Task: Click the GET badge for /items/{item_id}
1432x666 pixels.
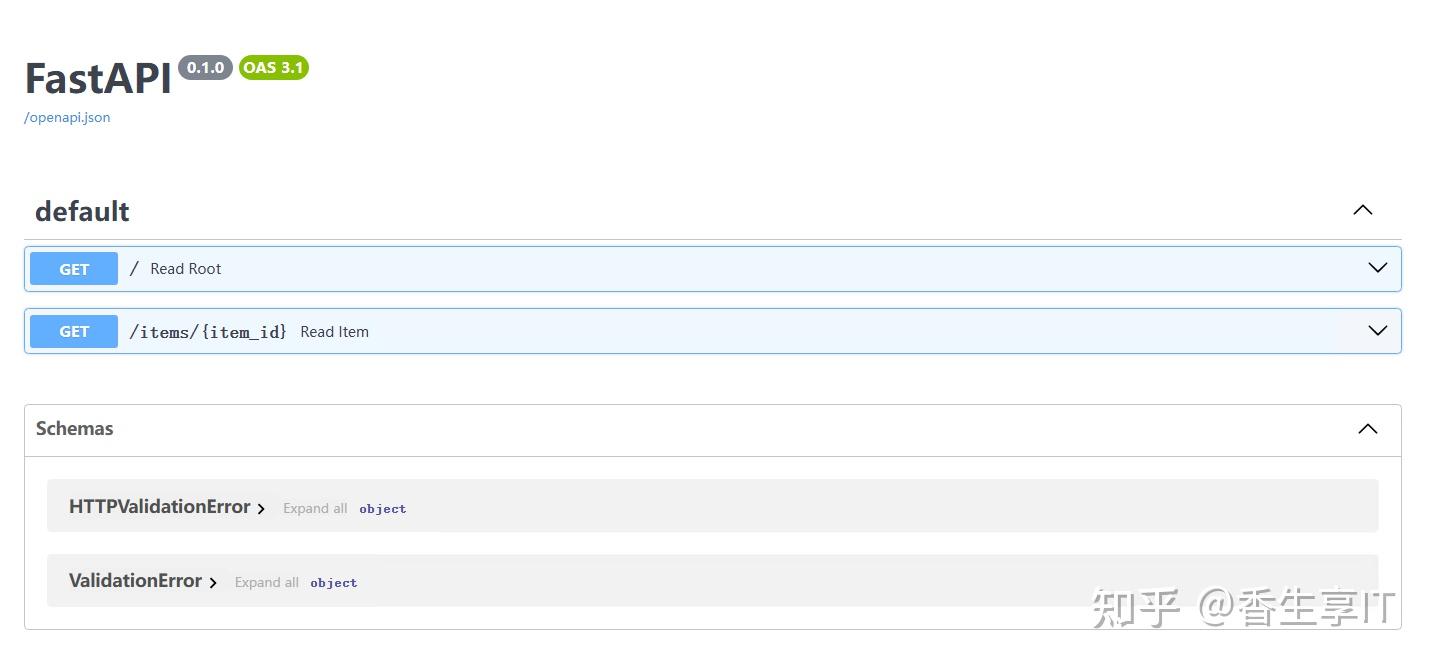Action: point(73,330)
